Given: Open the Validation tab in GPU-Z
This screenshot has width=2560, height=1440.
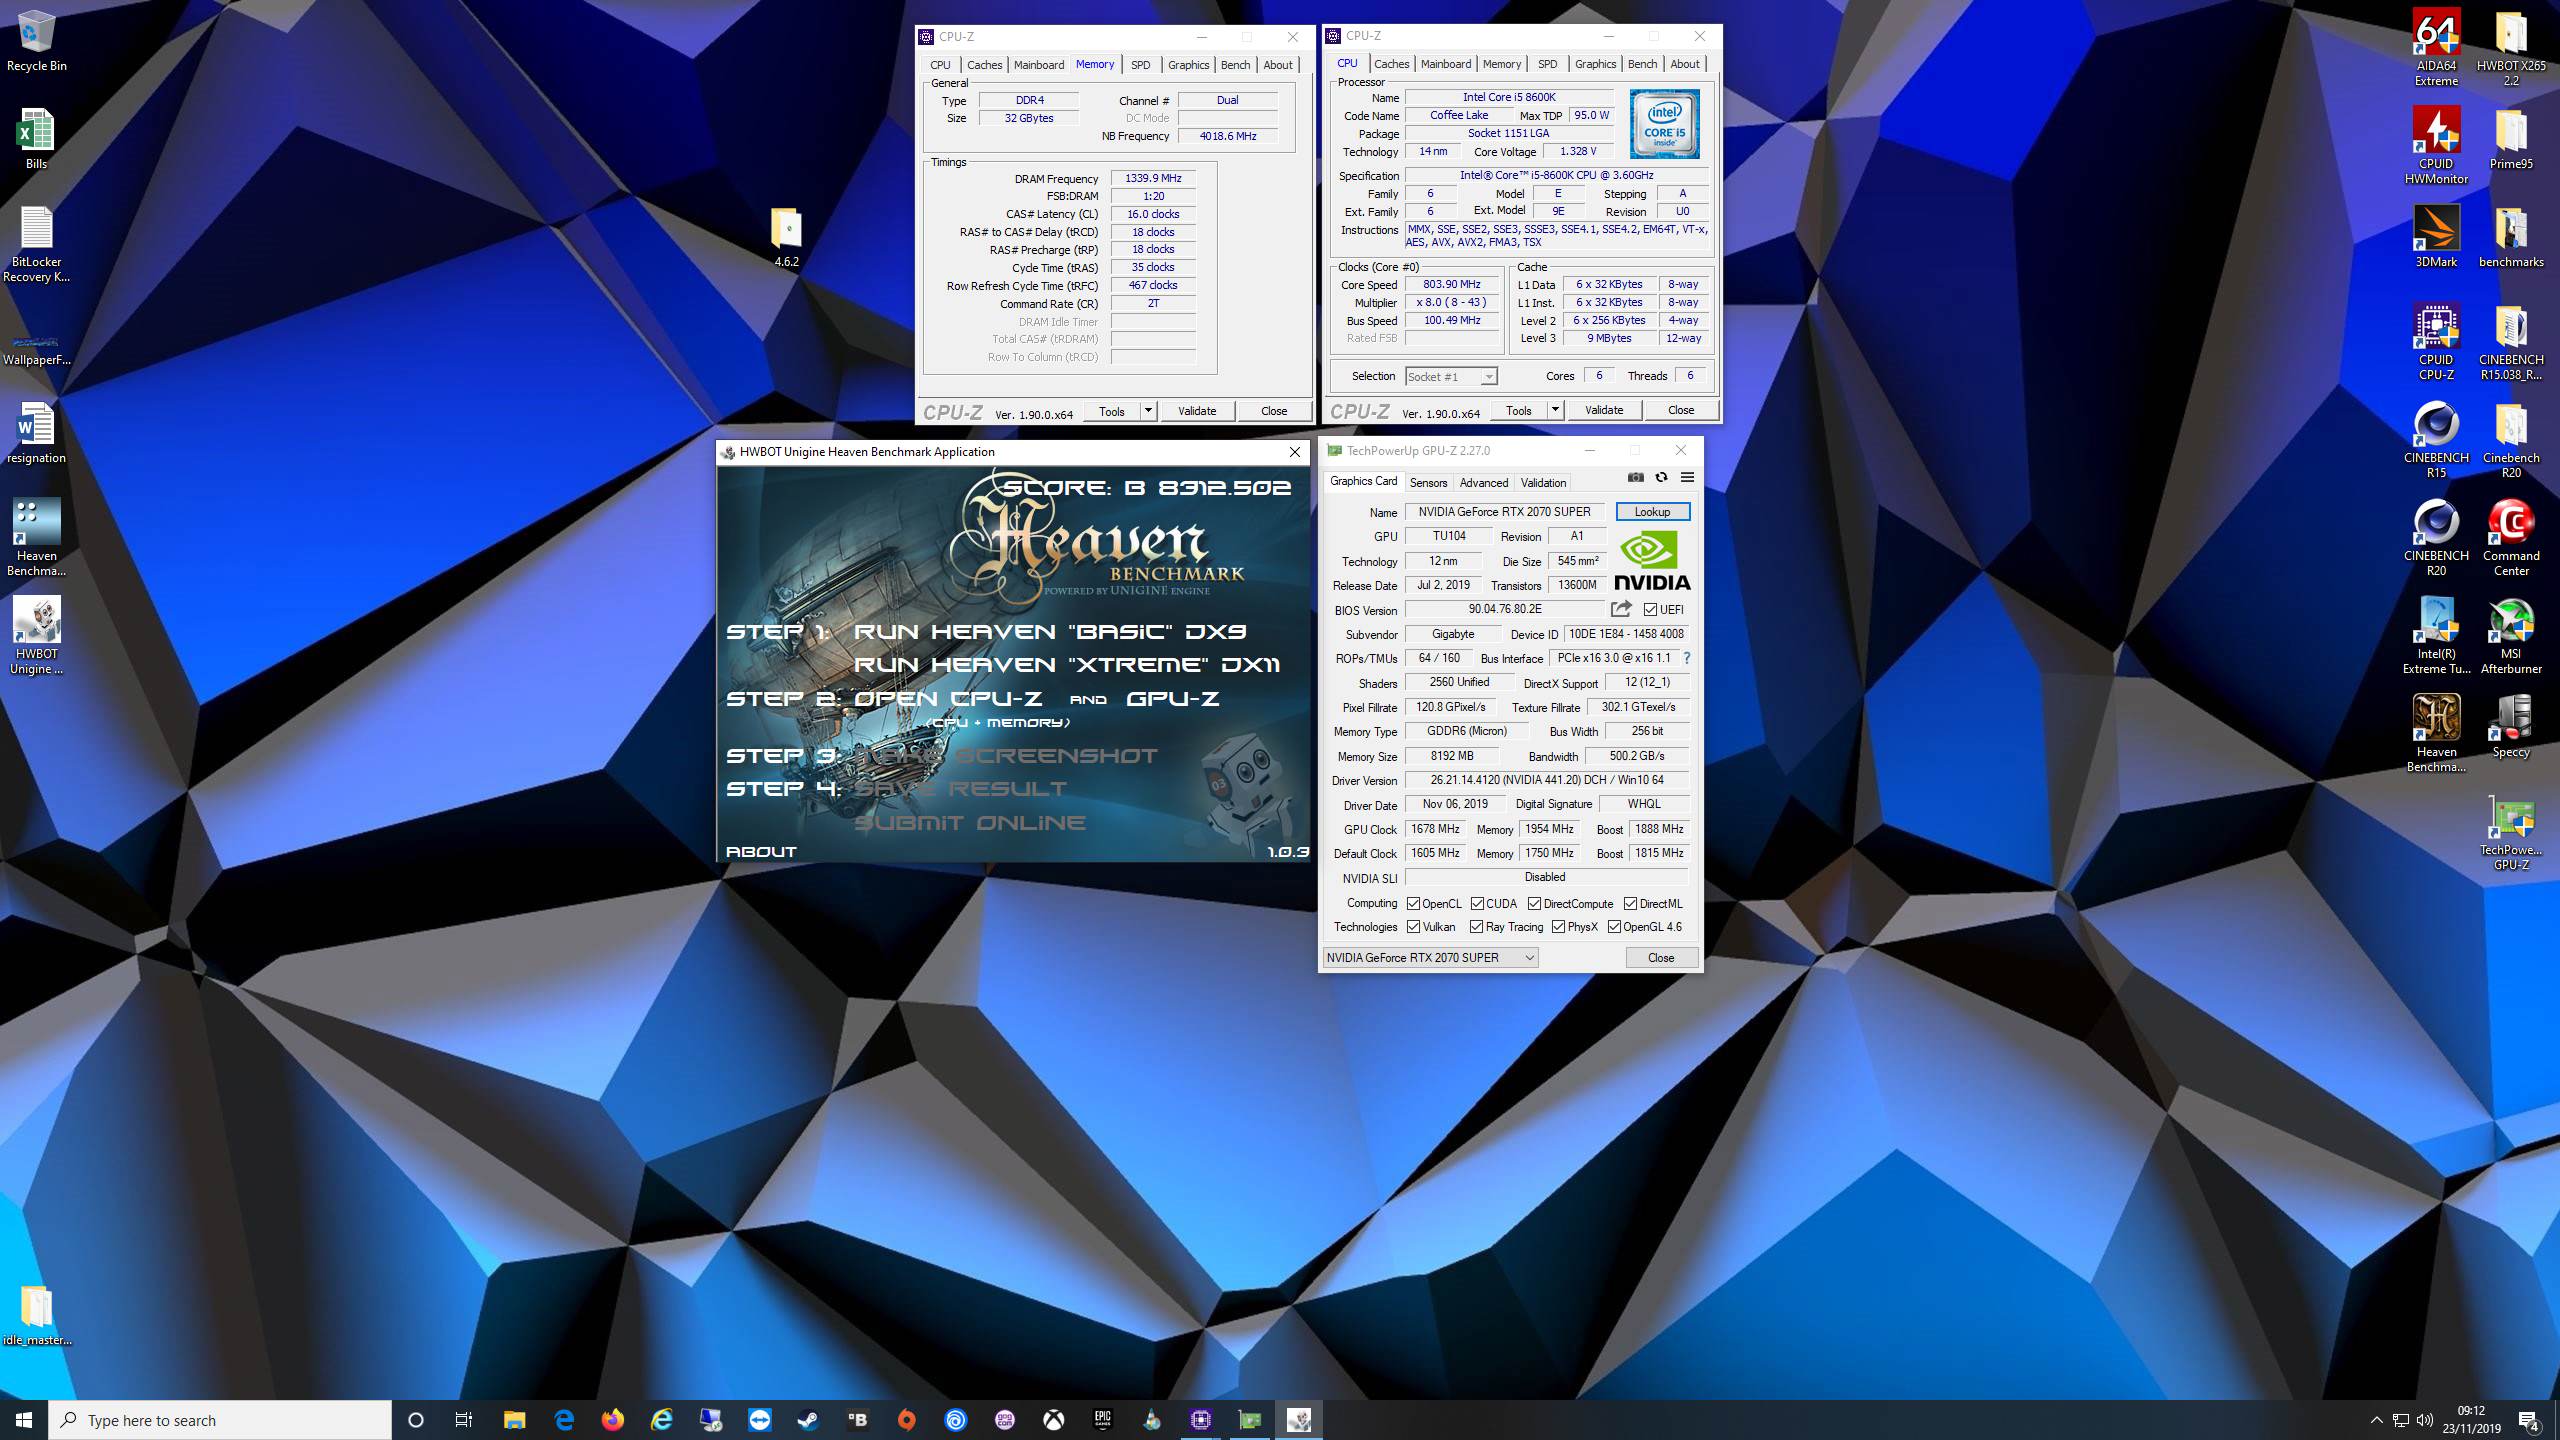Looking at the screenshot, I should 1543,482.
